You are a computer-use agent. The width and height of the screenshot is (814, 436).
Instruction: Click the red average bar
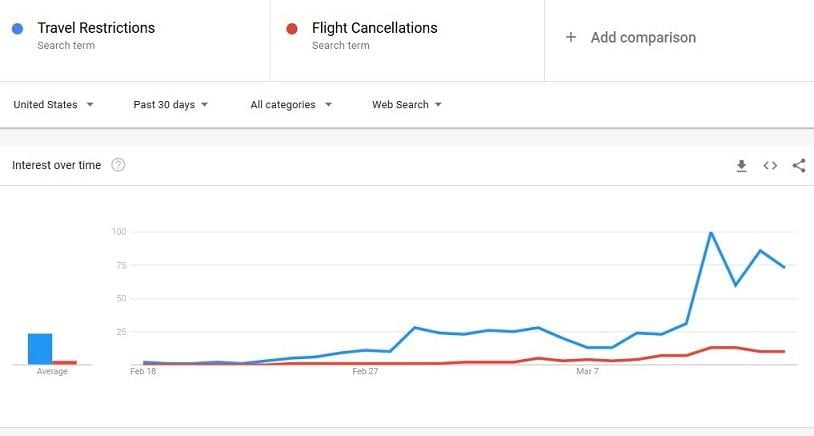(x=65, y=362)
